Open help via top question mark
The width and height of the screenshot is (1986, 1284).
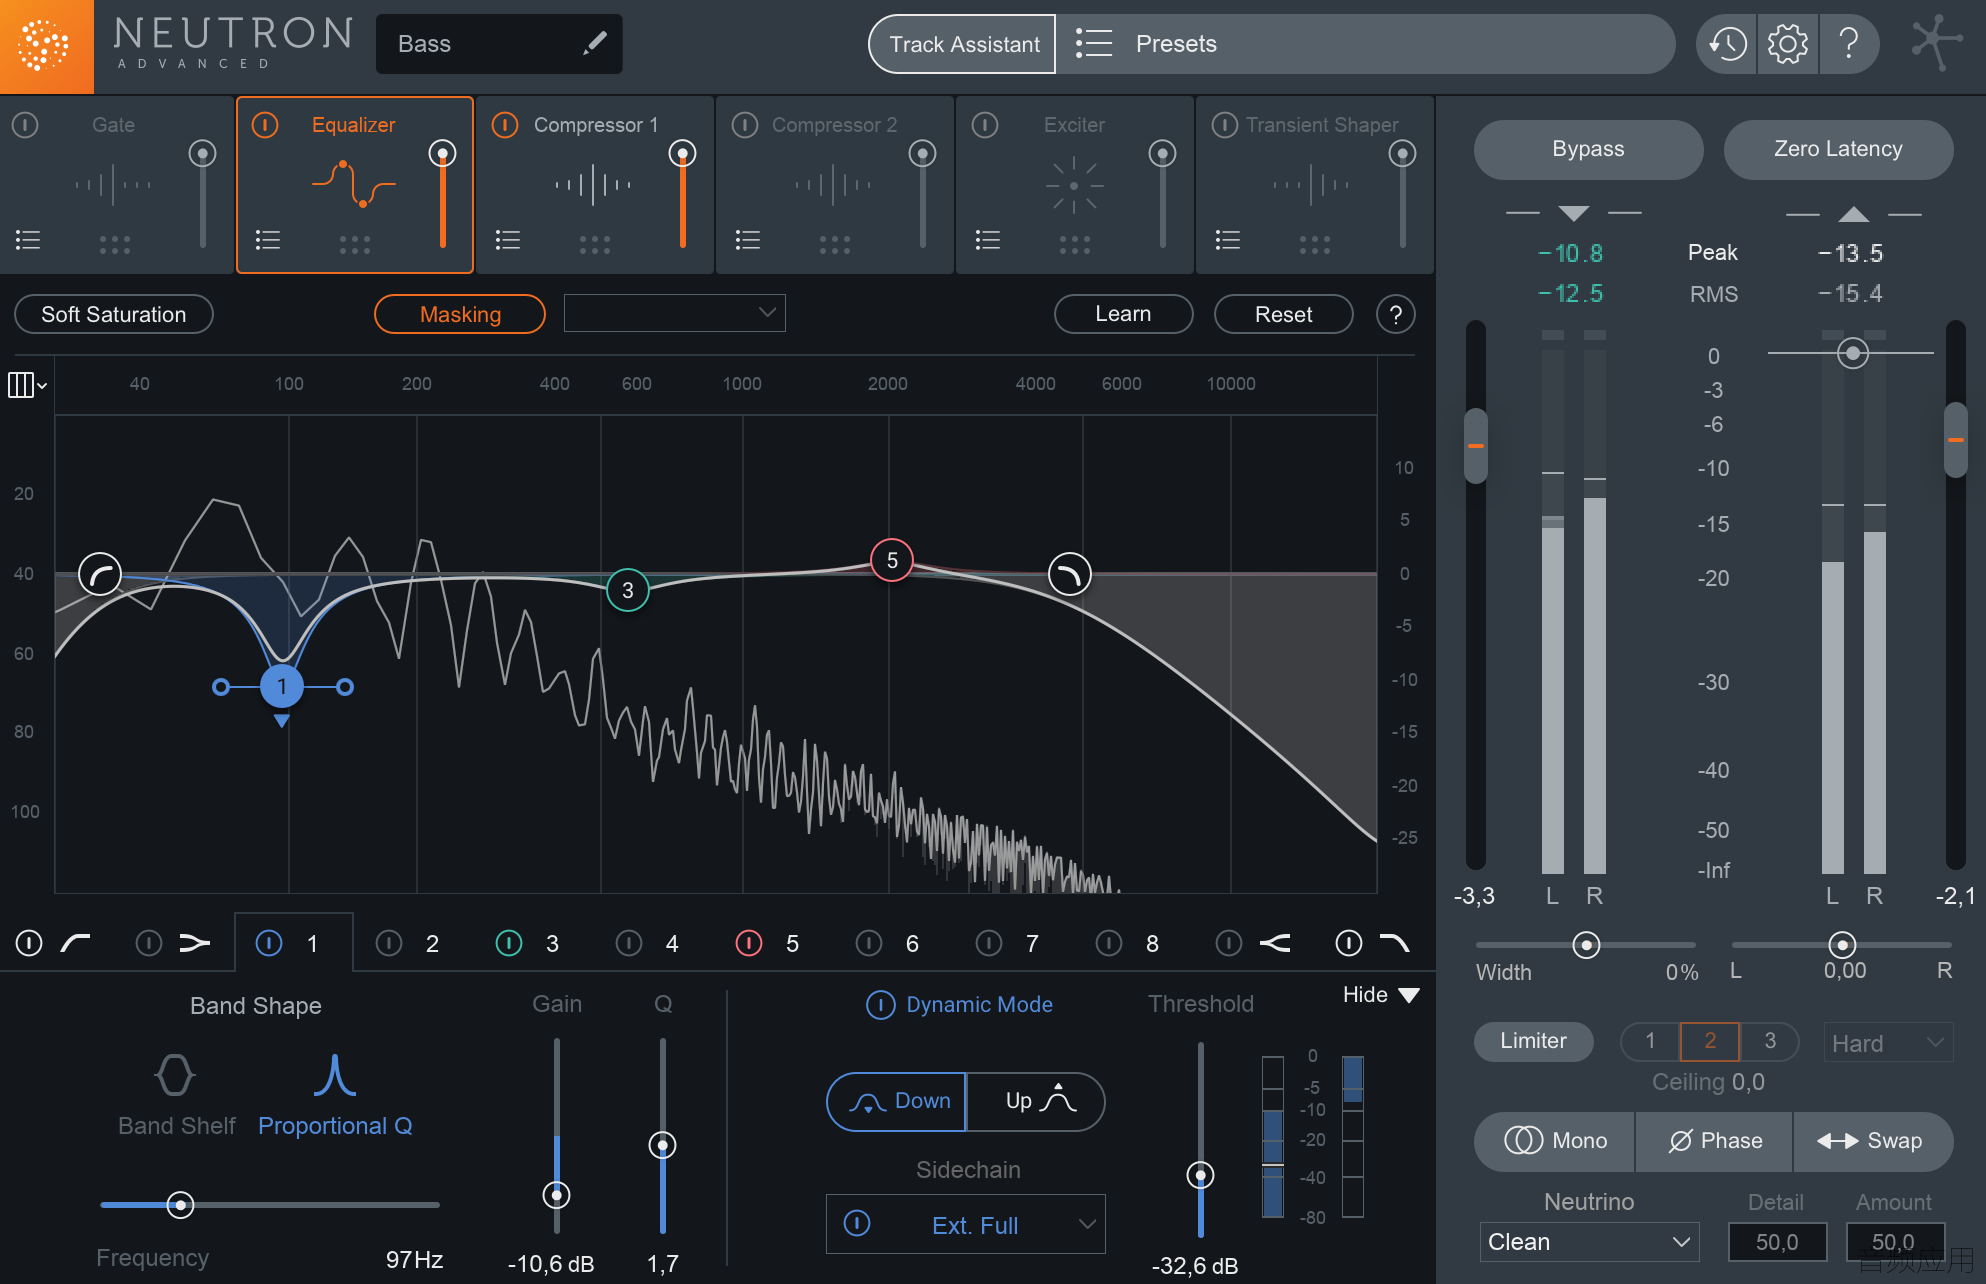click(x=1849, y=44)
